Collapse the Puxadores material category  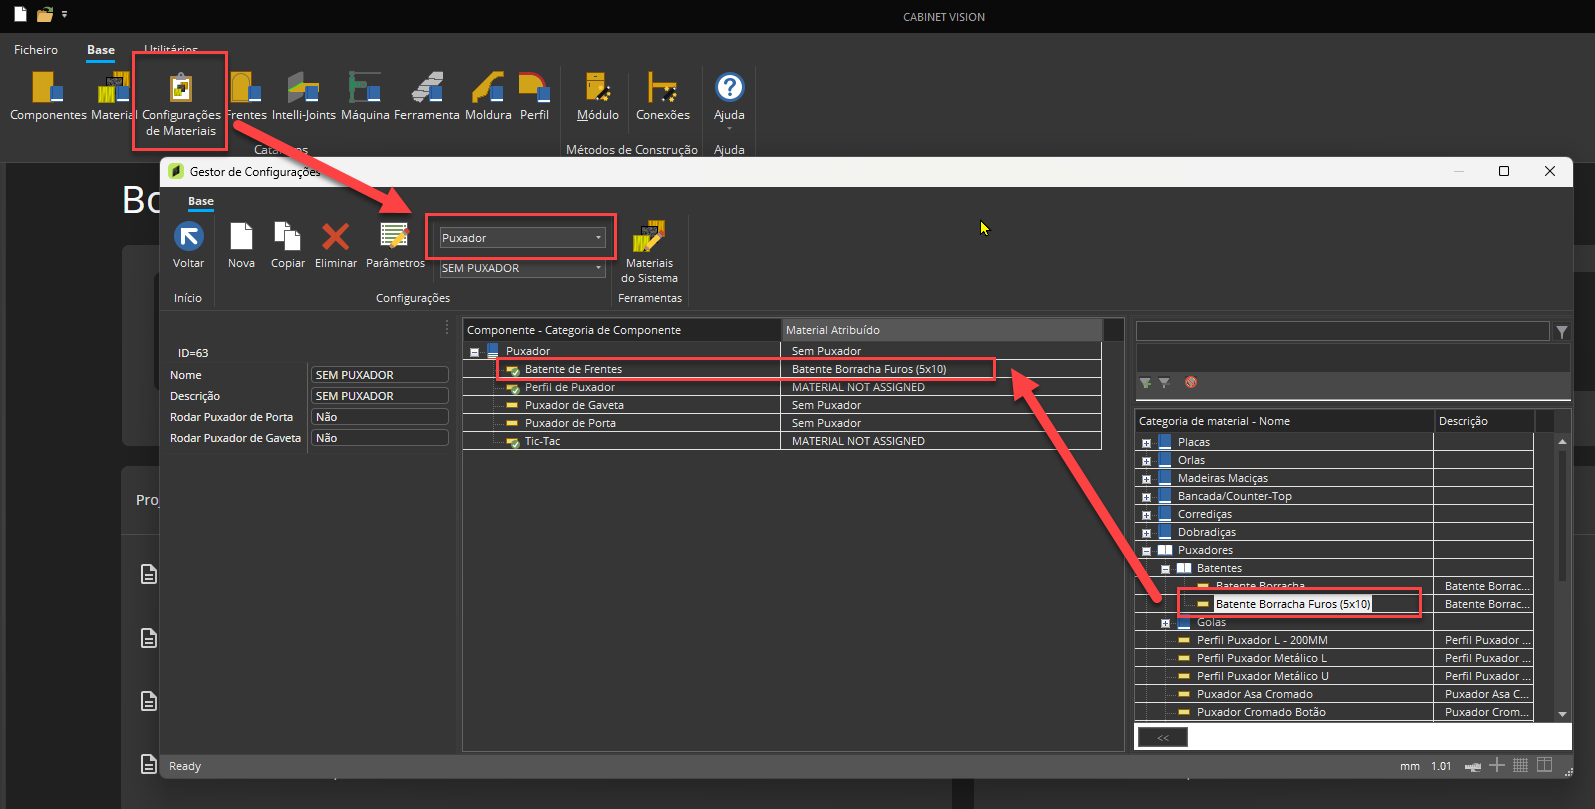pos(1146,551)
